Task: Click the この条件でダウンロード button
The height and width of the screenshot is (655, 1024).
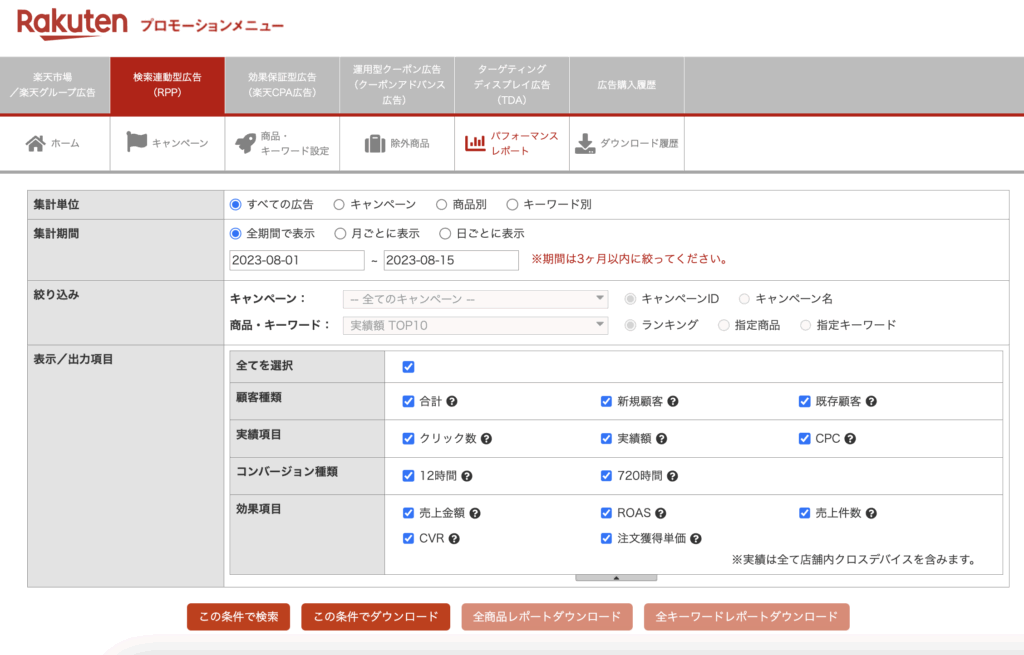Action: [376, 617]
